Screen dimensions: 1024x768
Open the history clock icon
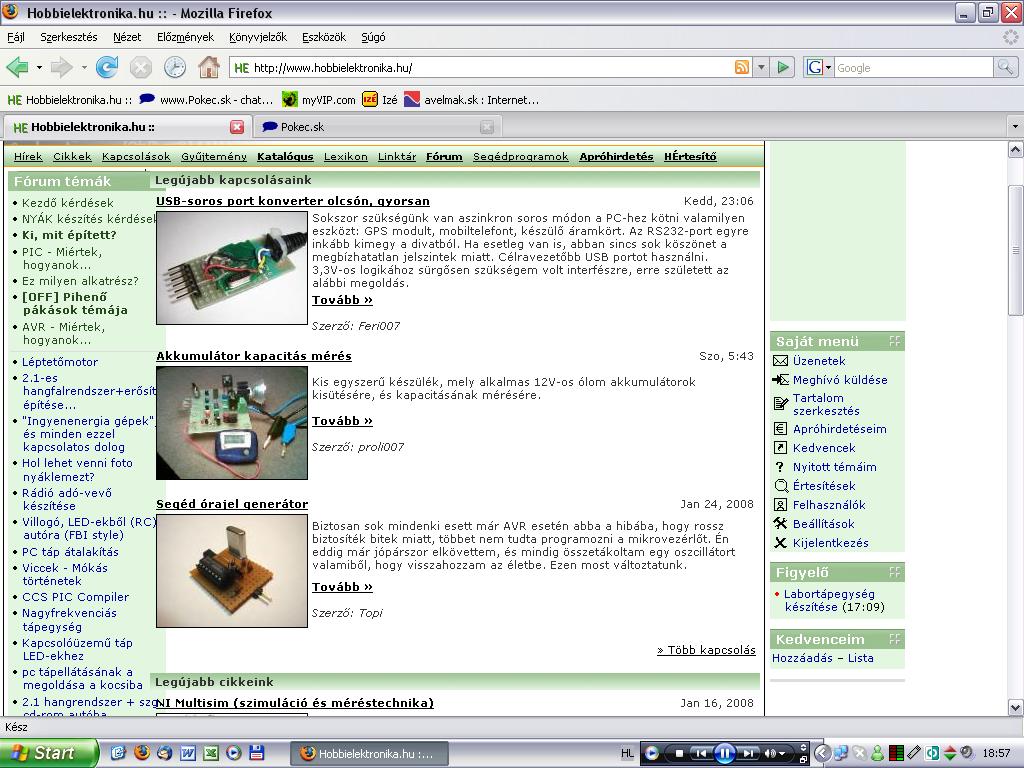[174, 67]
